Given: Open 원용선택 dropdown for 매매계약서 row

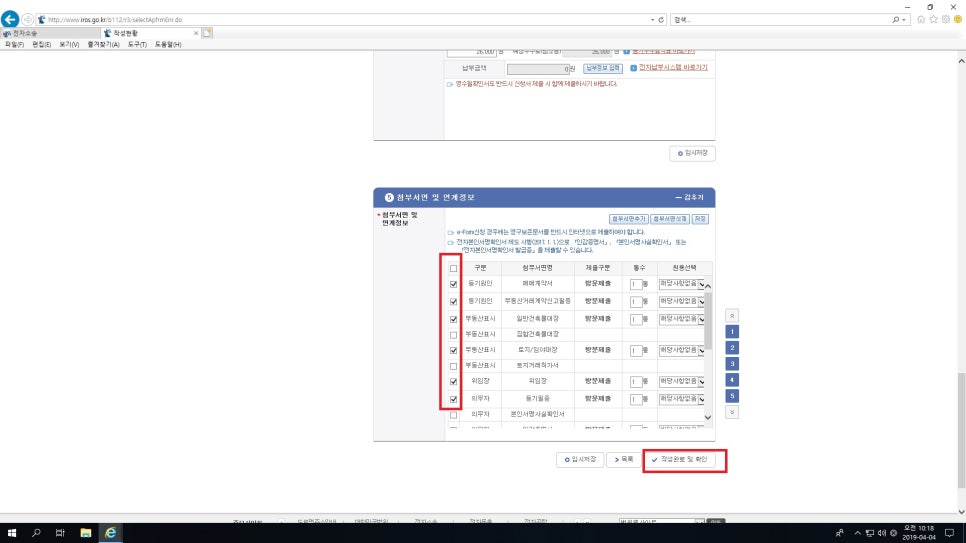Looking at the screenshot, I should coord(681,284).
